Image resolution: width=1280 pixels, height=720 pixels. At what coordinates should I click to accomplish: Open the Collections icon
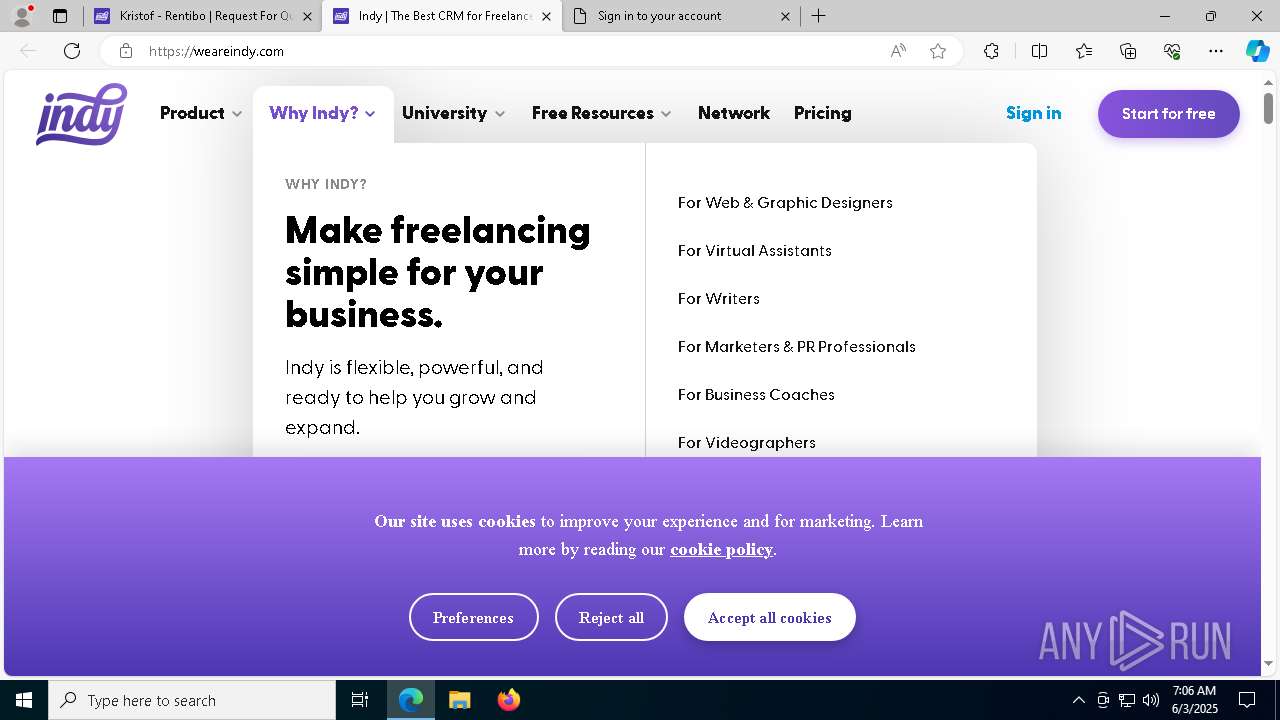point(1128,51)
